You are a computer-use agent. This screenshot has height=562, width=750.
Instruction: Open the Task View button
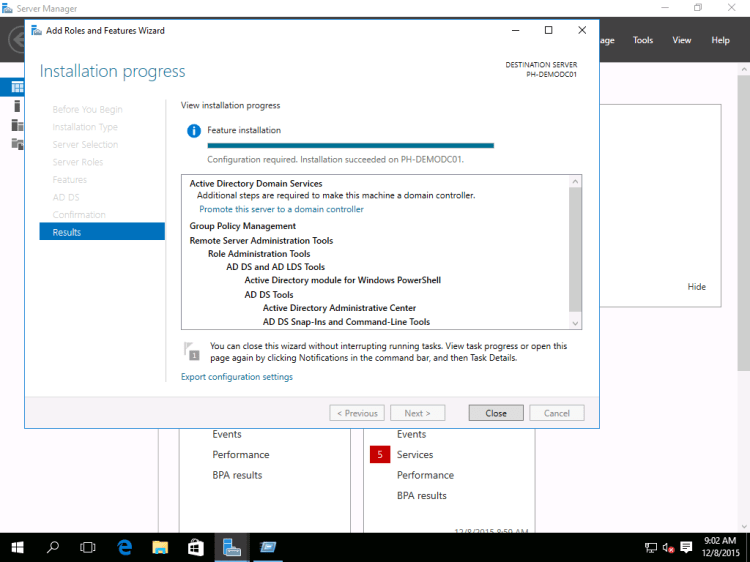coord(88,547)
